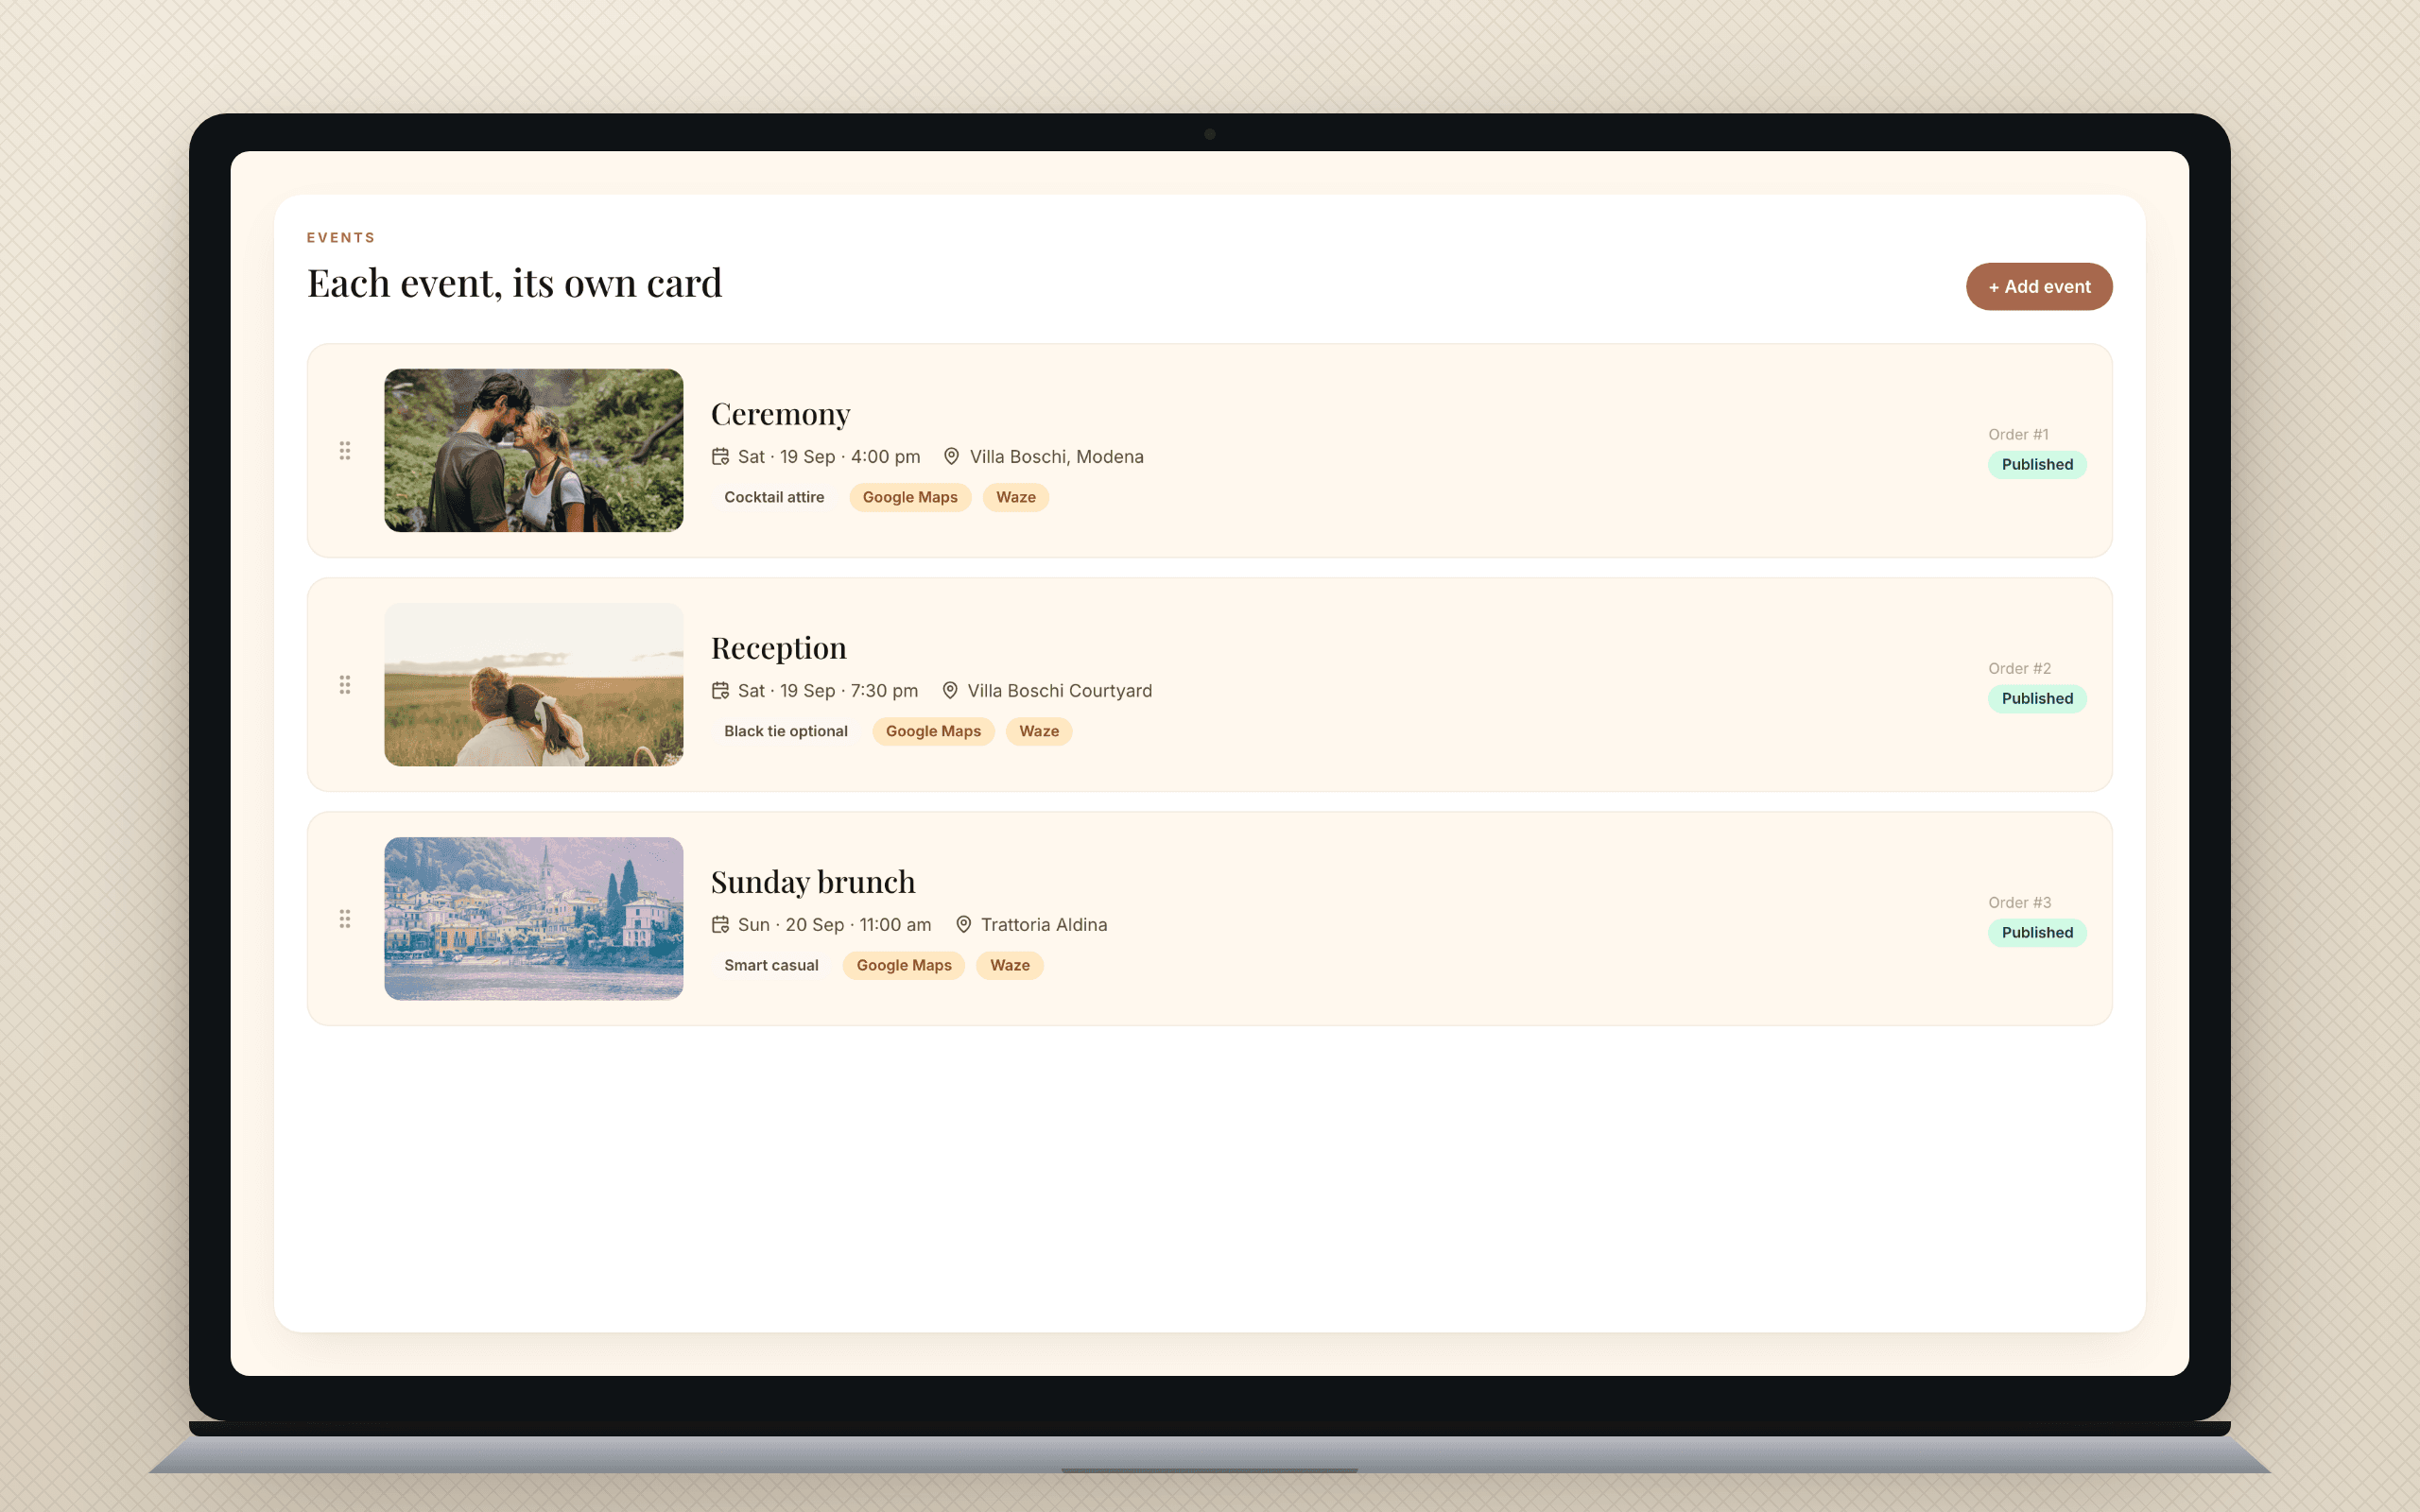Click the Reception calendar icon
This screenshot has height=1512, width=2420.
[x=720, y=691]
